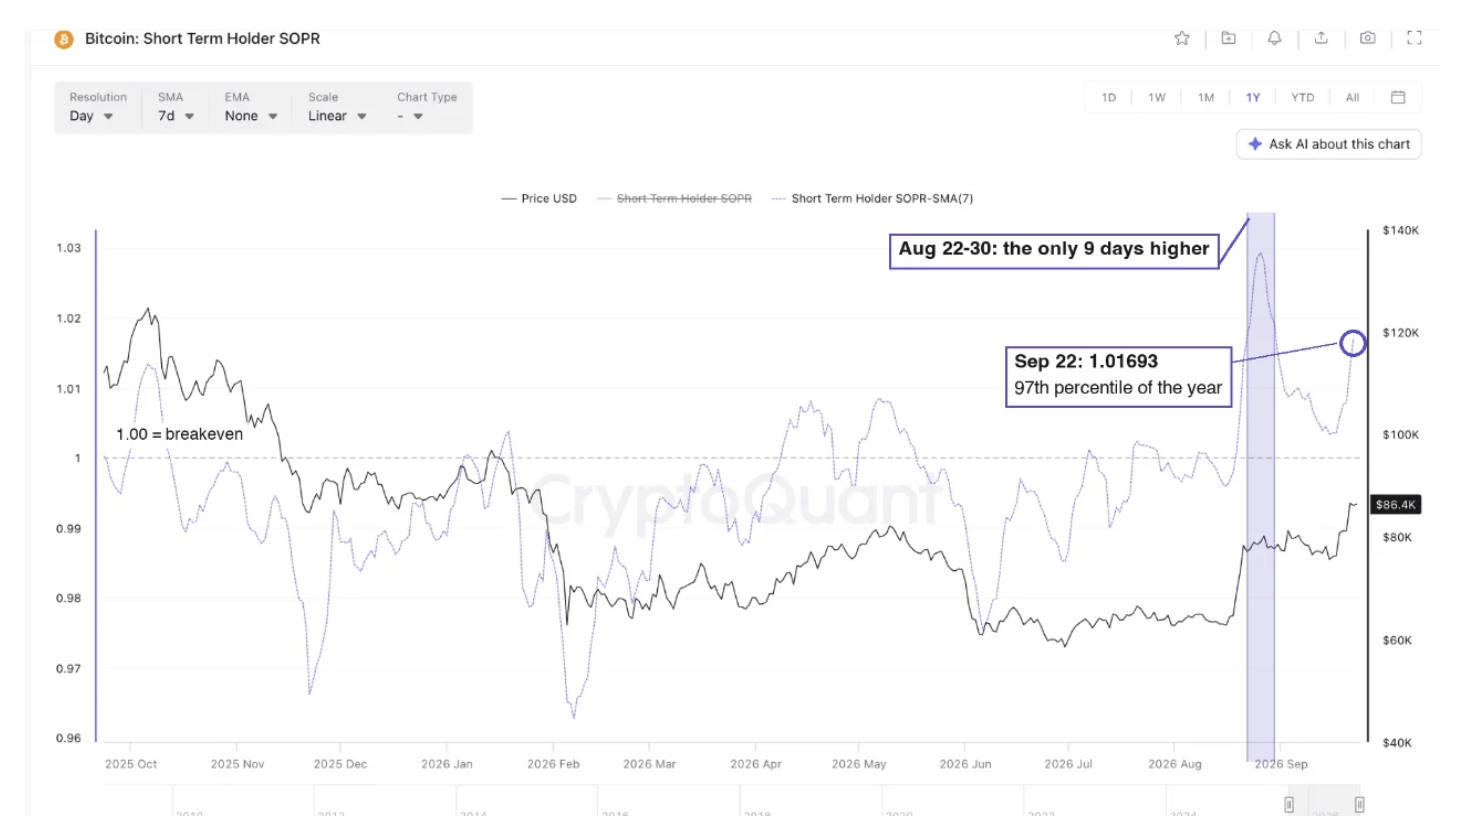
Task: Open the calendar date picker icon
Action: click(x=1398, y=97)
